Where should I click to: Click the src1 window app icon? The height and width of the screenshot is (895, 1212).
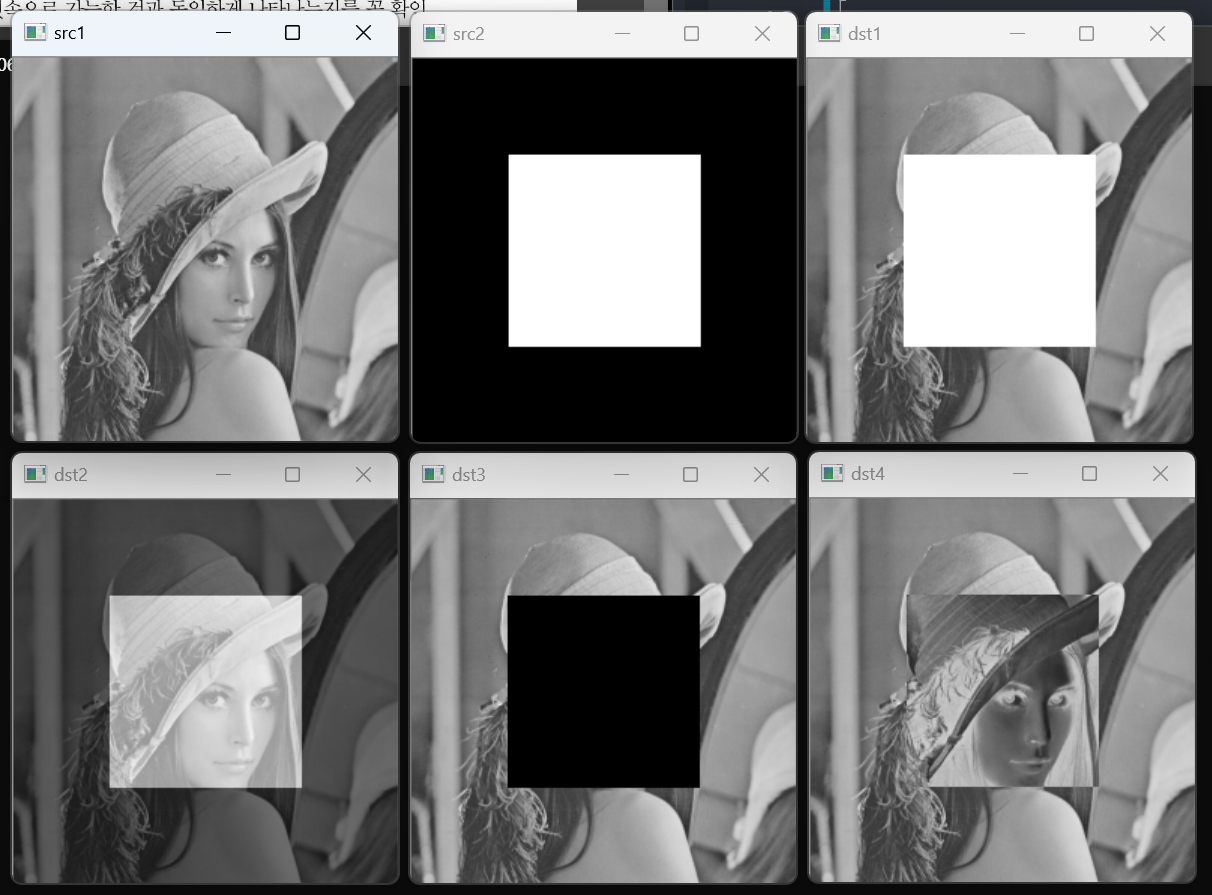pos(35,33)
